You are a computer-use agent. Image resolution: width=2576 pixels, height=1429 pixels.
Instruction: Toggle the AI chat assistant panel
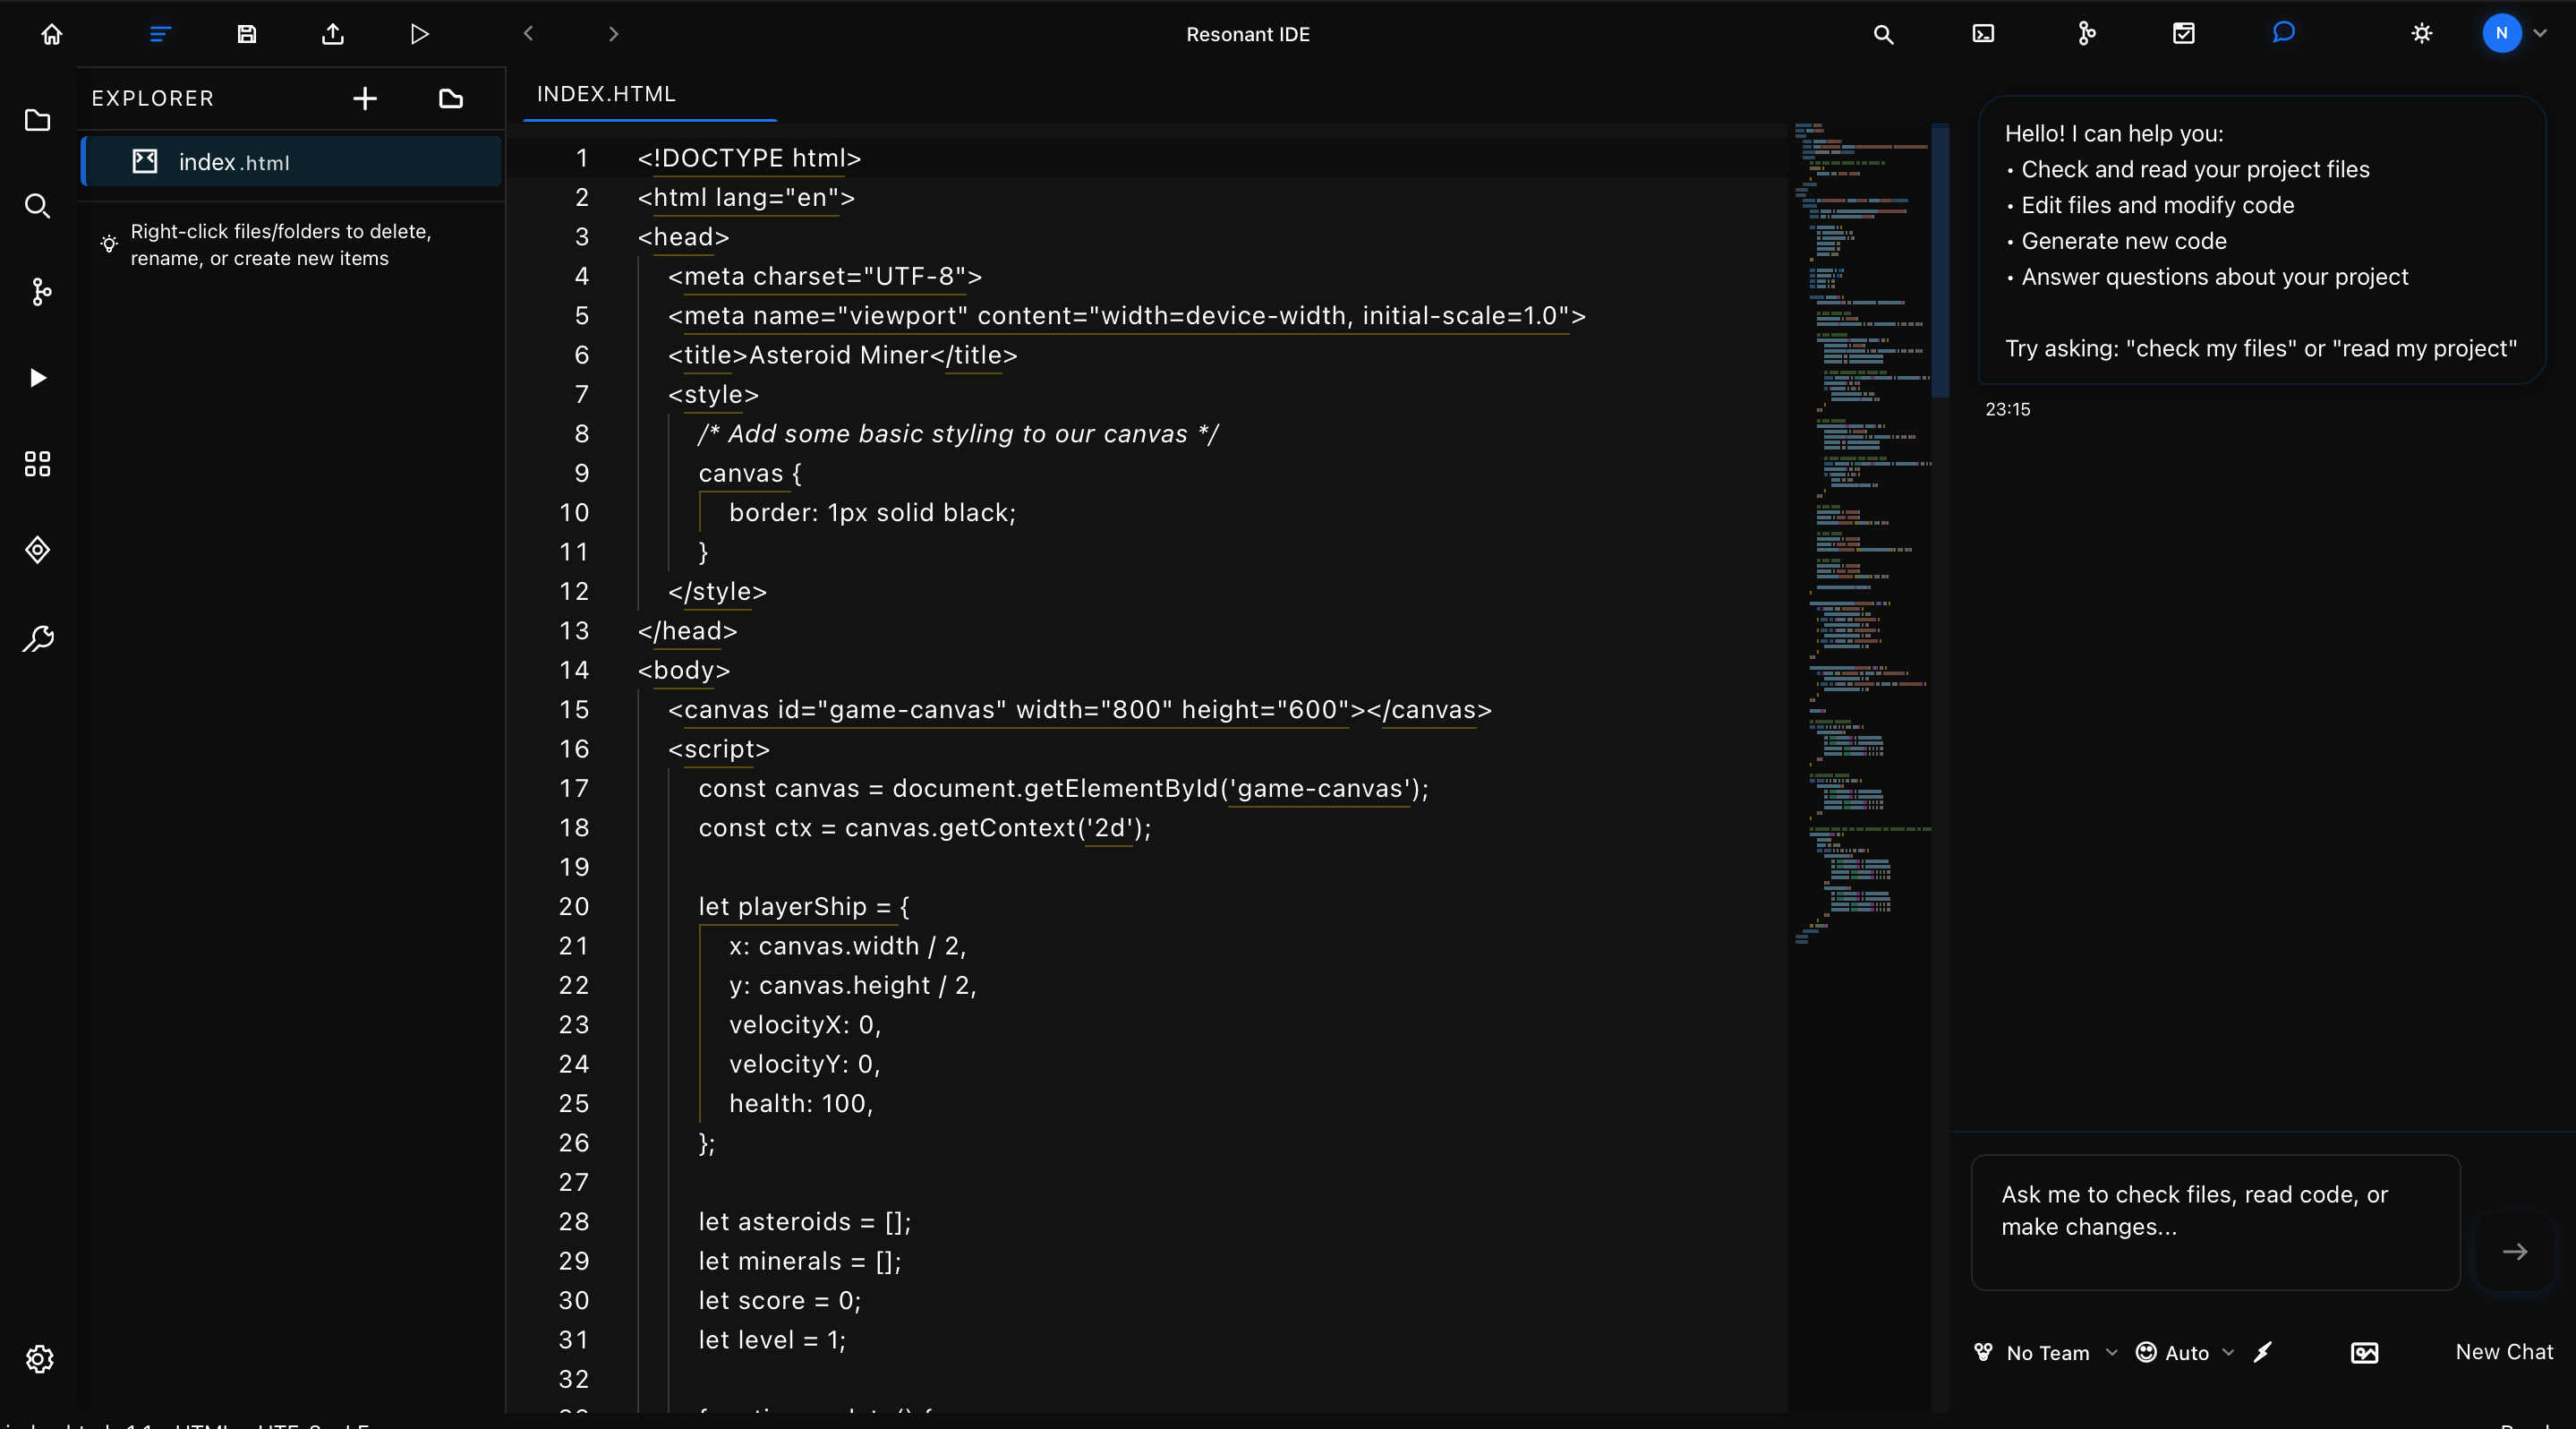point(2282,33)
